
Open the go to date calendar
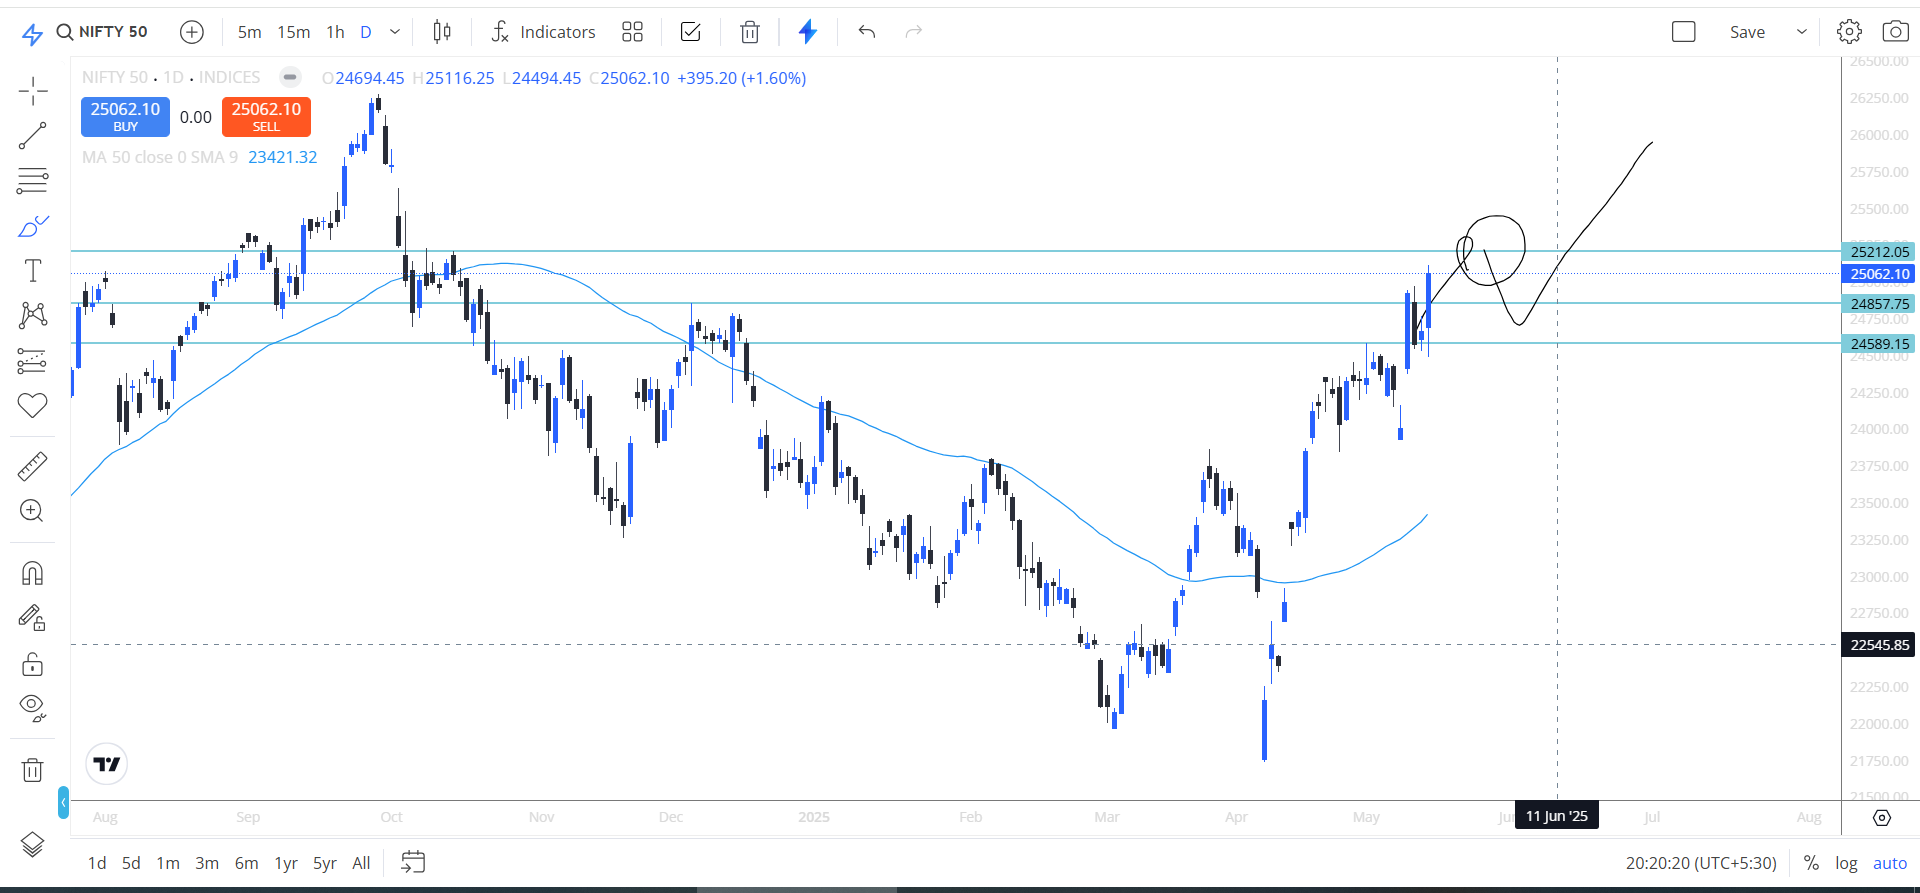[413, 862]
